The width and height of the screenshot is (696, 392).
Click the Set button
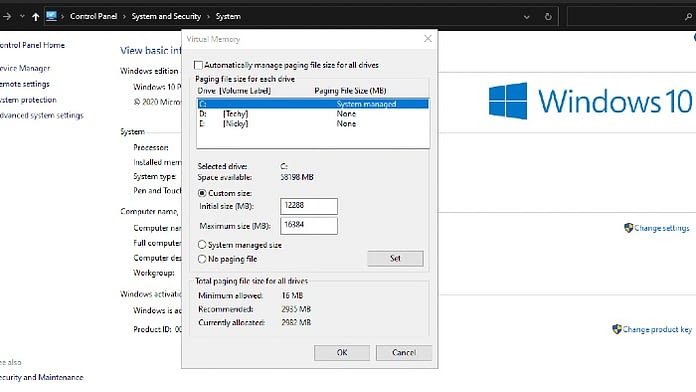coord(395,258)
